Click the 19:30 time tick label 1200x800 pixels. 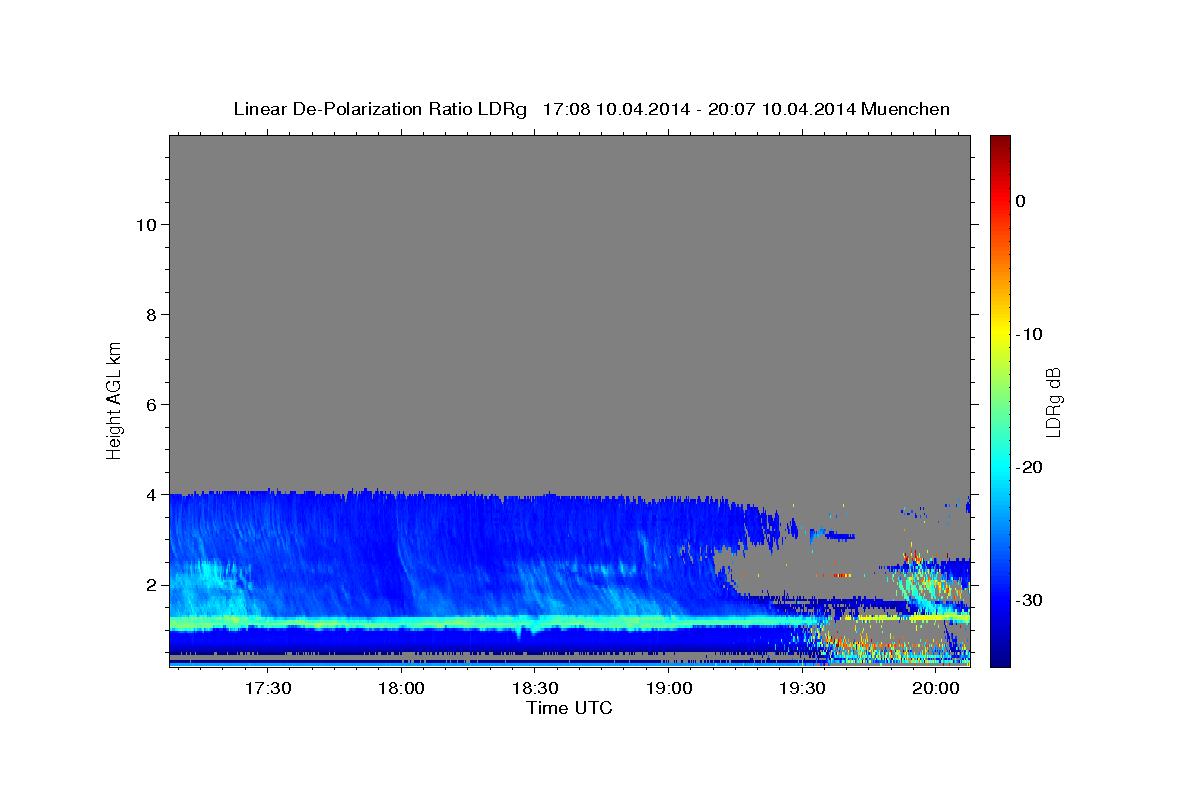803,688
